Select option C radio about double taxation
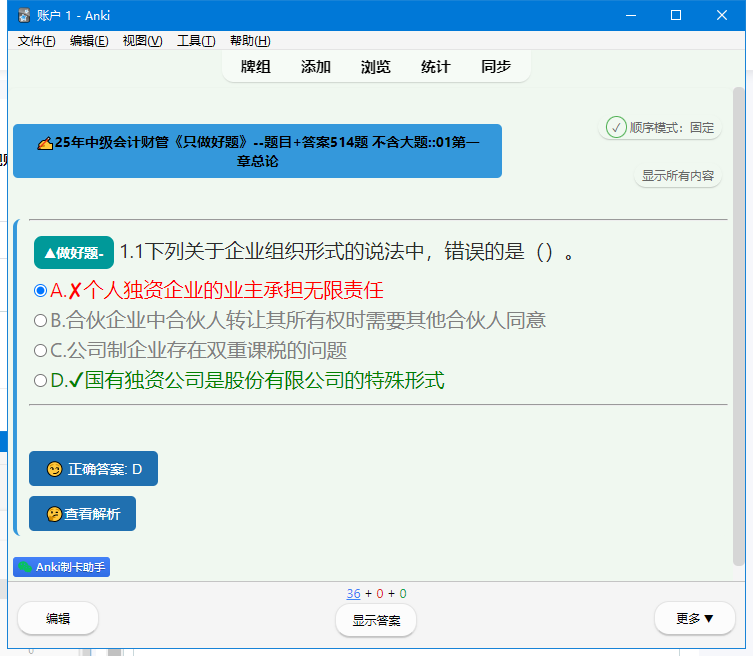This screenshot has width=753, height=656. click(40, 351)
